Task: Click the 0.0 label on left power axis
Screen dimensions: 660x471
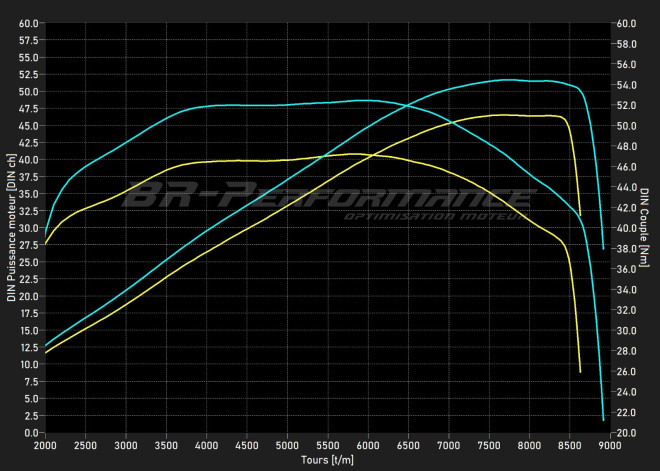Action: [31, 433]
